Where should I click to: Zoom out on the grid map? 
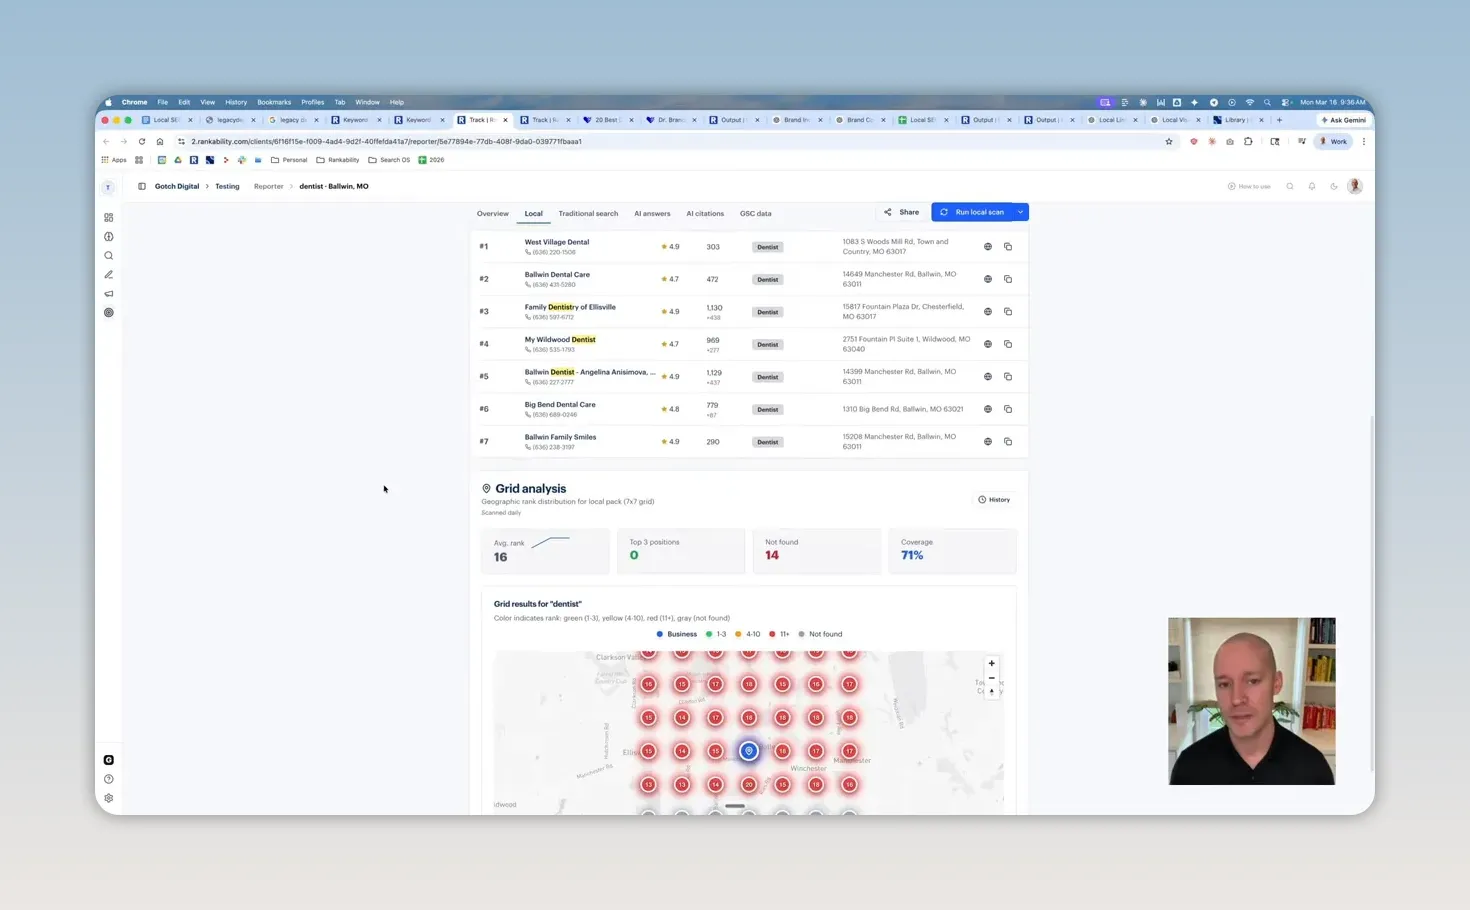point(992,678)
